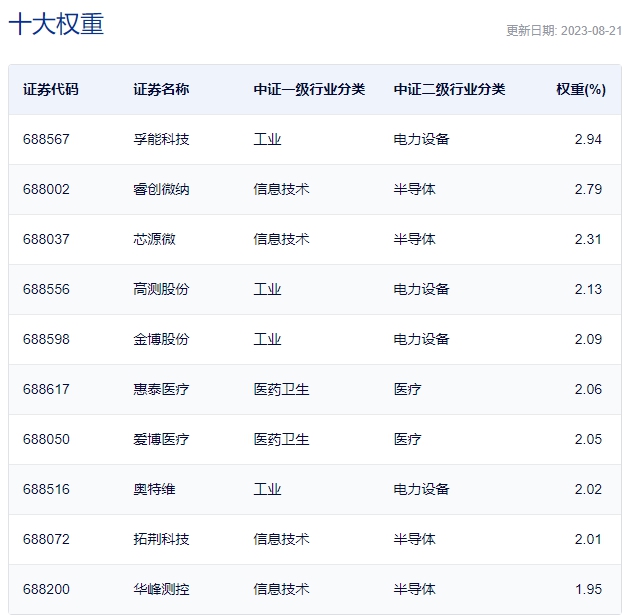Viewport: 628px width, 615px height.
Task: Click the 中证一级行业分类 column header
Action: click(309, 89)
